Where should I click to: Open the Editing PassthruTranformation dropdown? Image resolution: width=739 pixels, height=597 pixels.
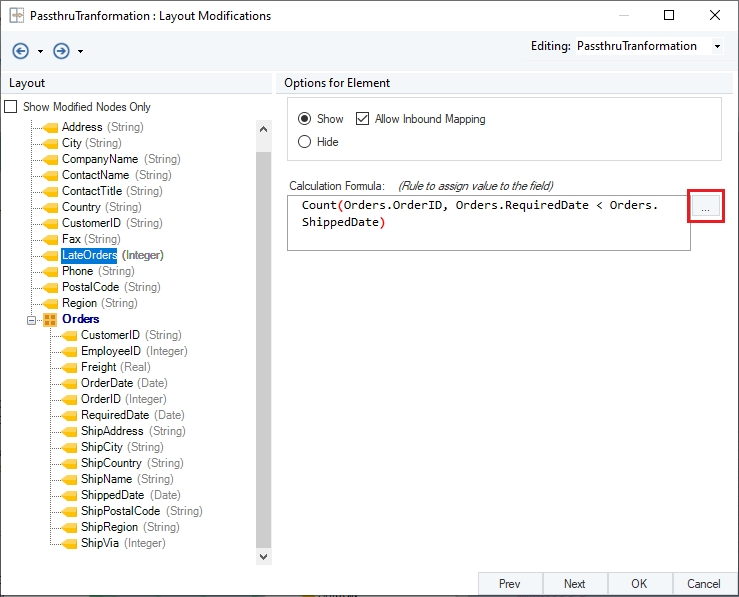pyautogui.click(x=717, y=47)
